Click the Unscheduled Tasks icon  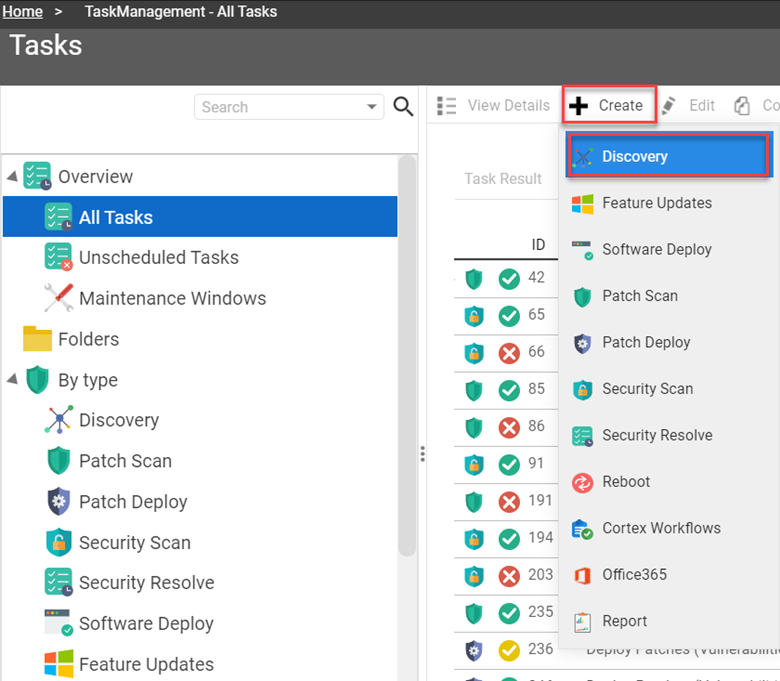[x=59, y=257]
